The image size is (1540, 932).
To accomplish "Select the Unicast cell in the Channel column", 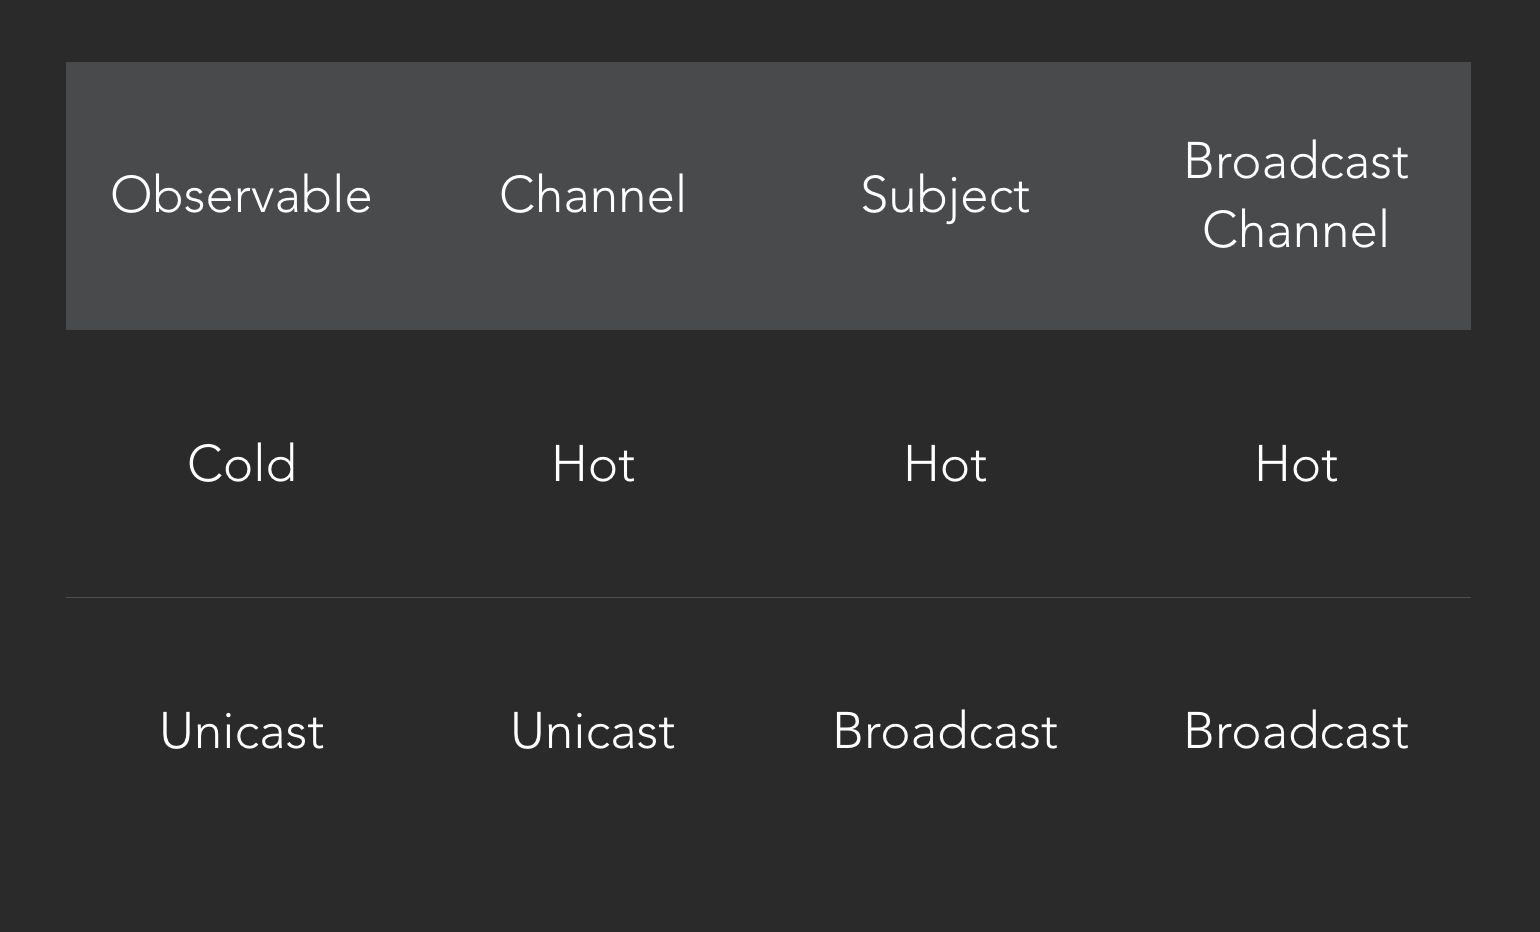I will pos(593,731).
